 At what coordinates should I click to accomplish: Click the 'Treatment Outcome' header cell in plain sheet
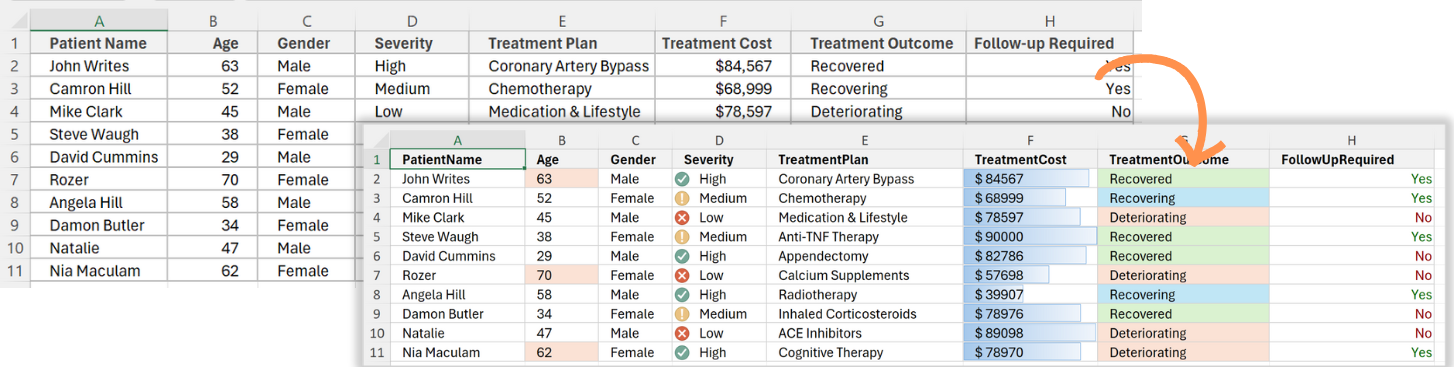[x=878, y=43]
